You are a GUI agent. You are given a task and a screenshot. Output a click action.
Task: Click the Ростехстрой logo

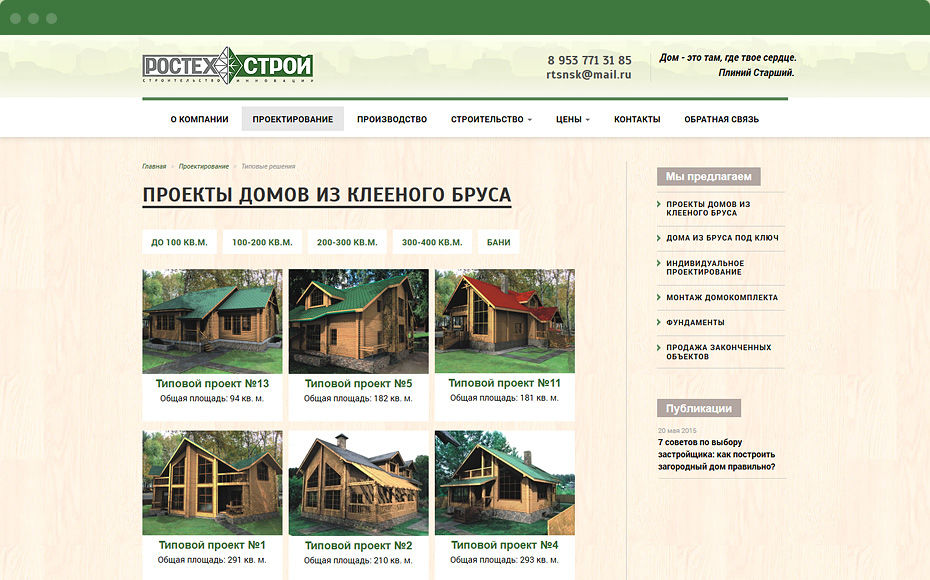pos(228,66)
